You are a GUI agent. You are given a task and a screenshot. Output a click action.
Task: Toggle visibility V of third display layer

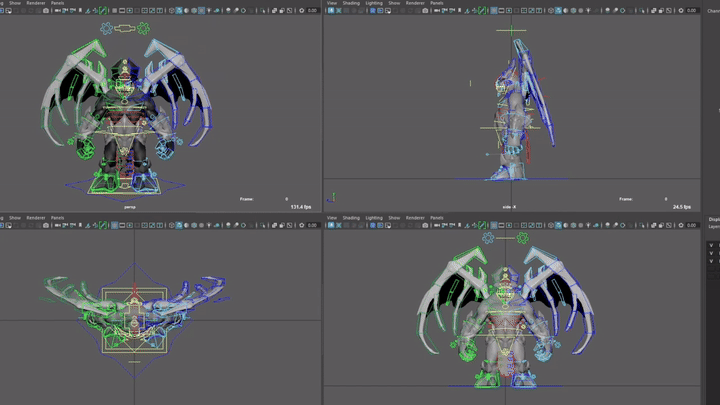pos(711,261)
